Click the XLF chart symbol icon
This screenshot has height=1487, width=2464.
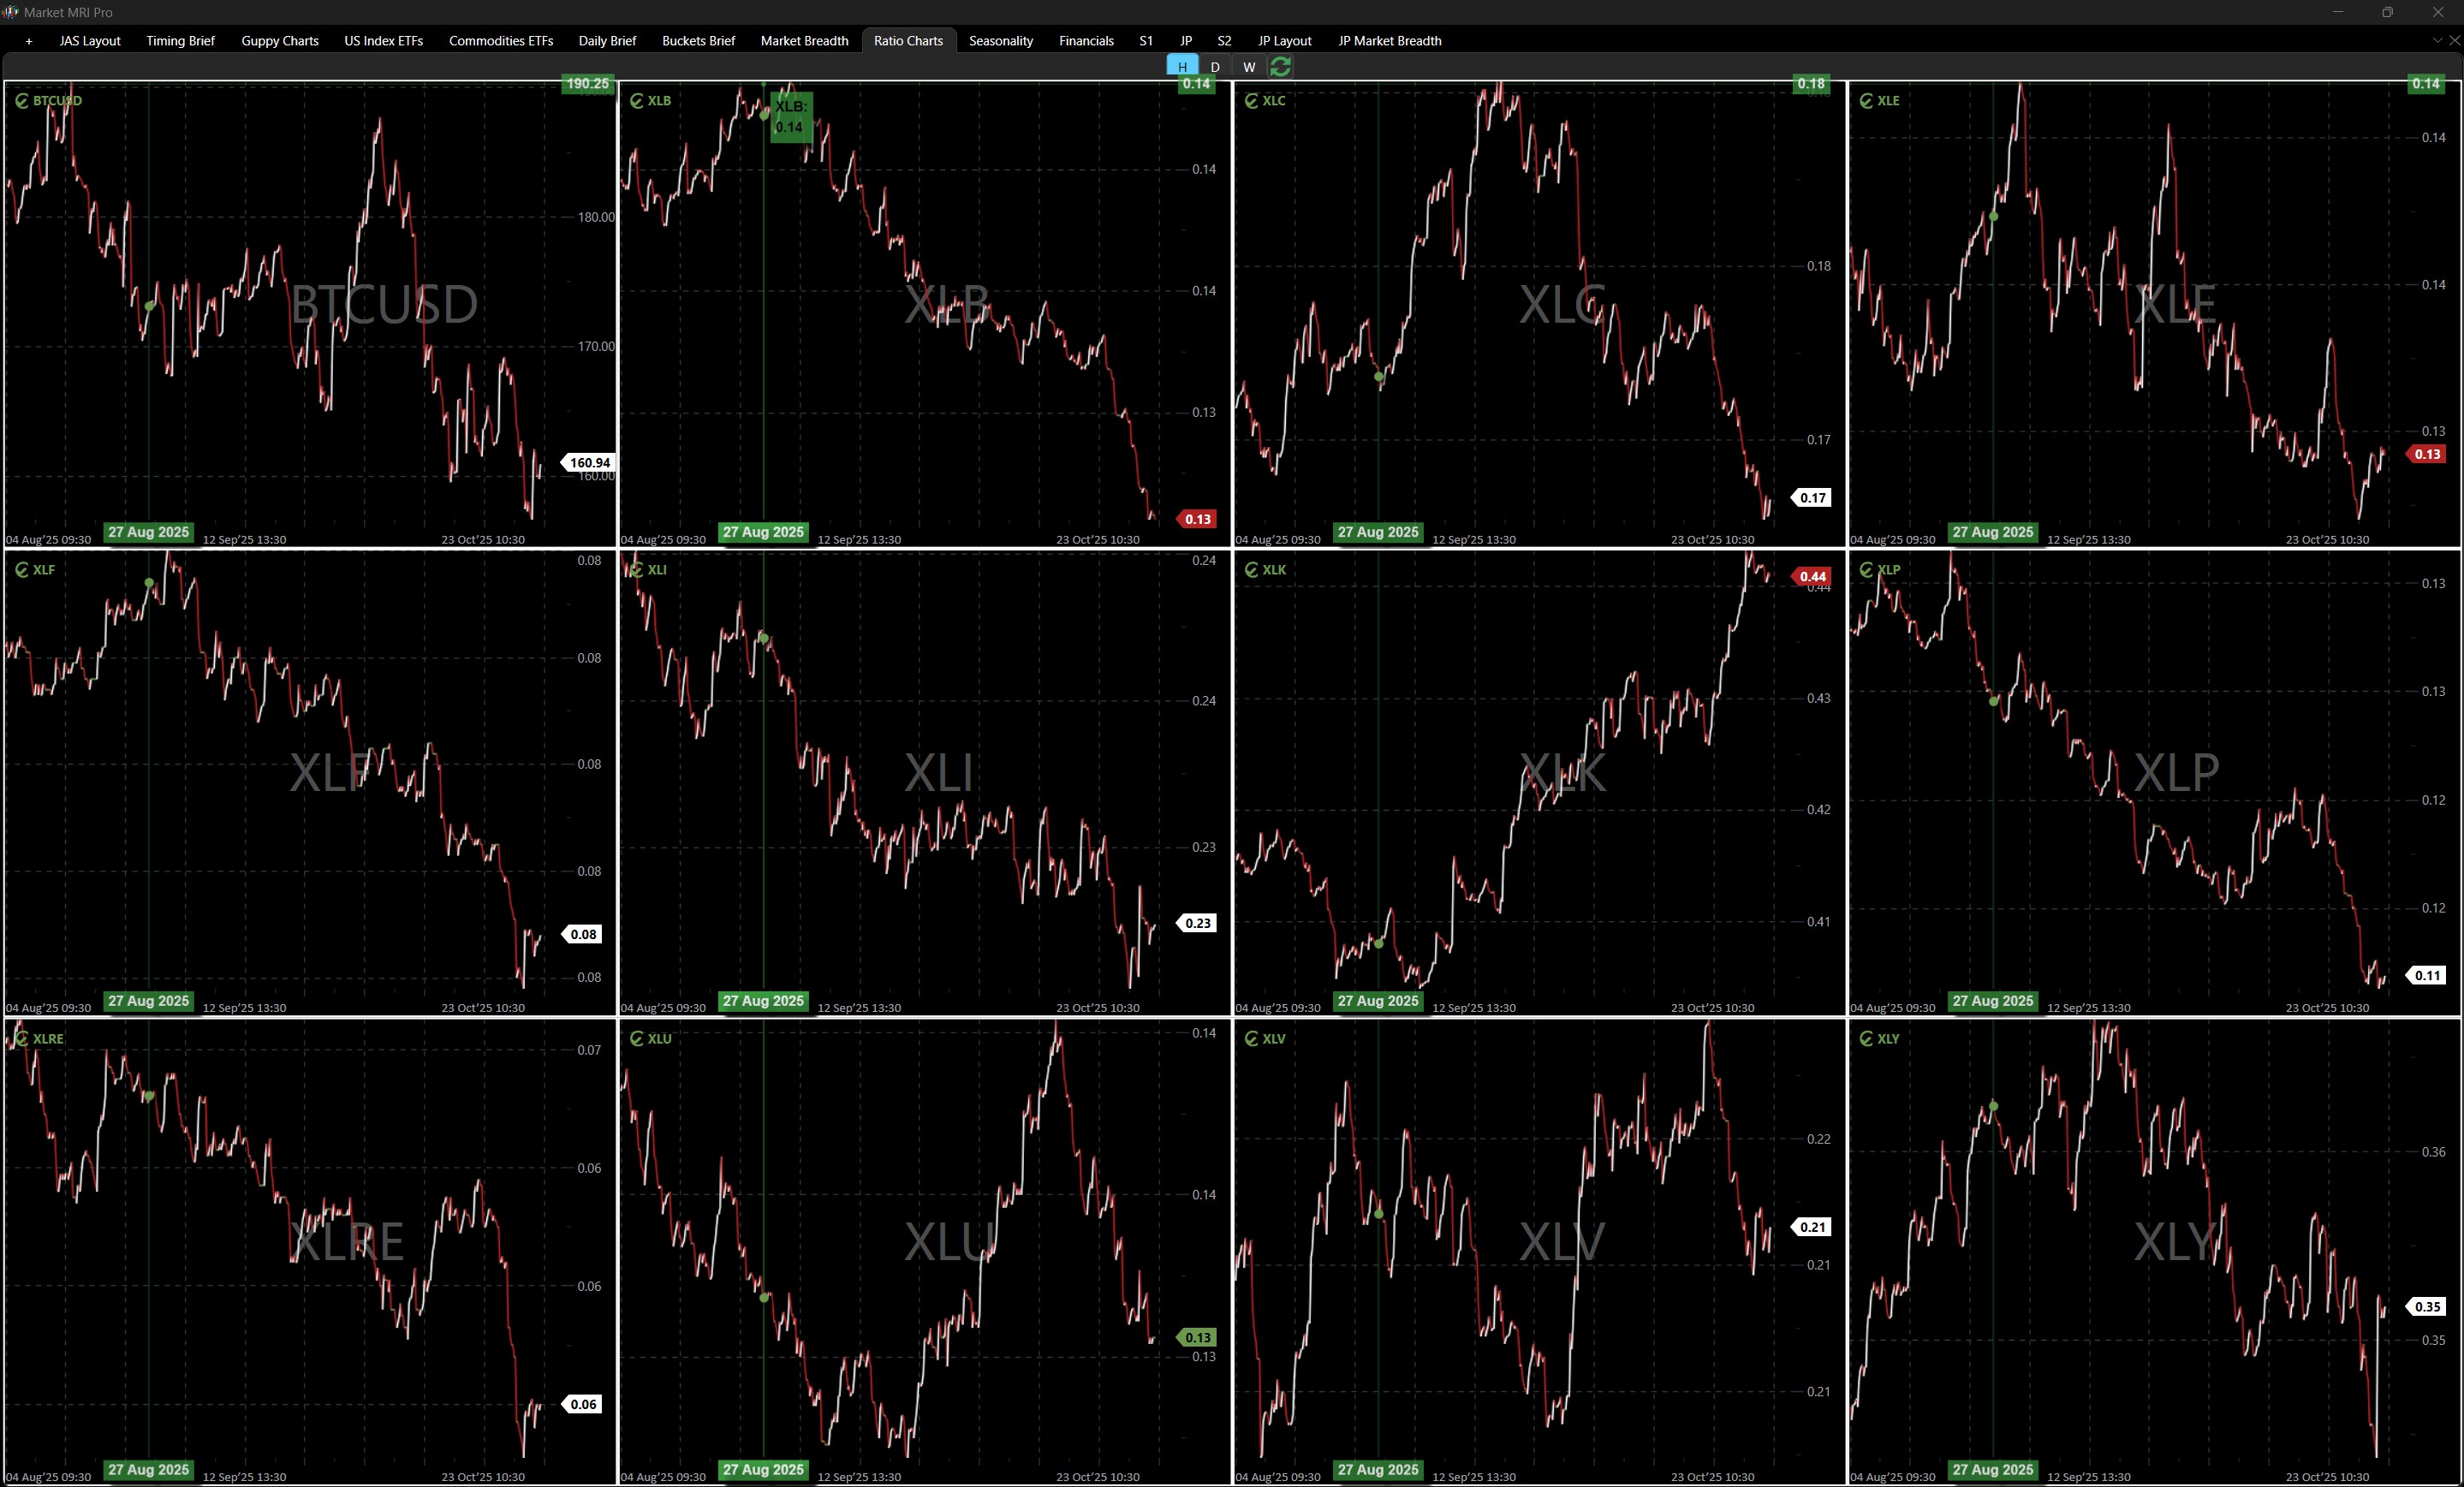(21, 570)
